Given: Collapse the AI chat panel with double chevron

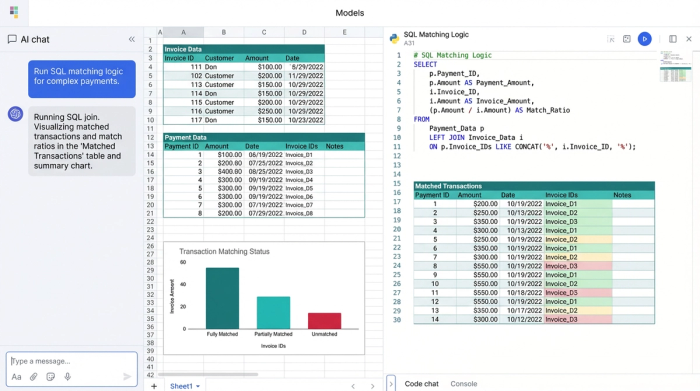Looking at the screenshot, I should [132, 39].
